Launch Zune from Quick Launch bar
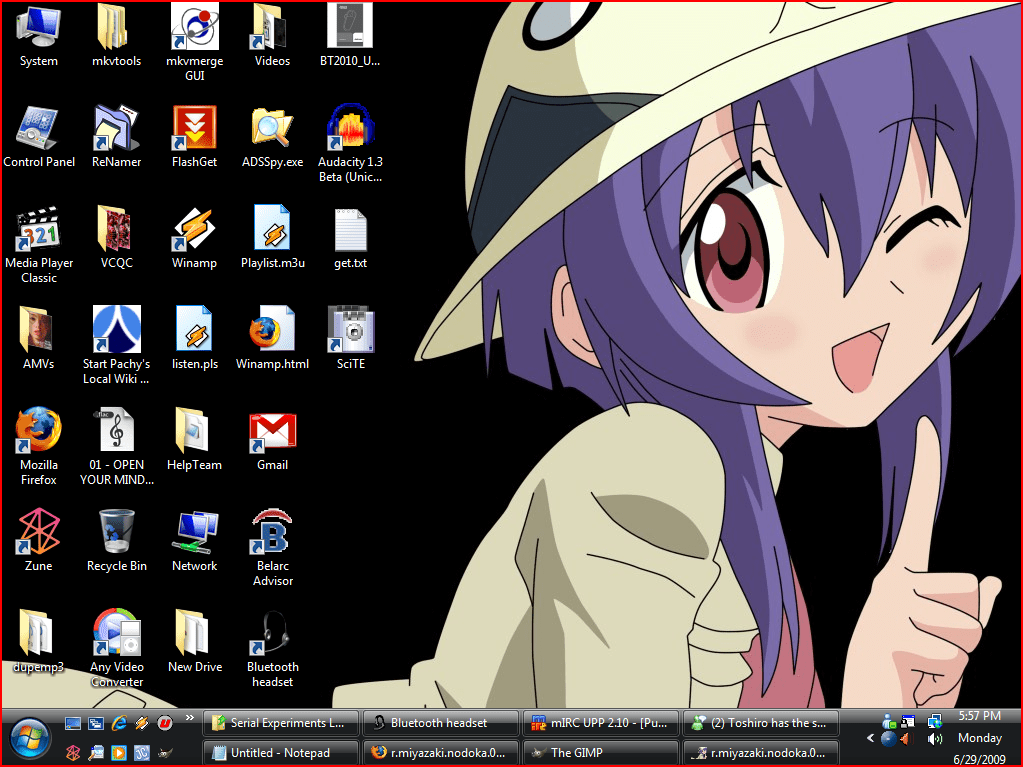This screenshot has width=1023, height=767. 73,753
